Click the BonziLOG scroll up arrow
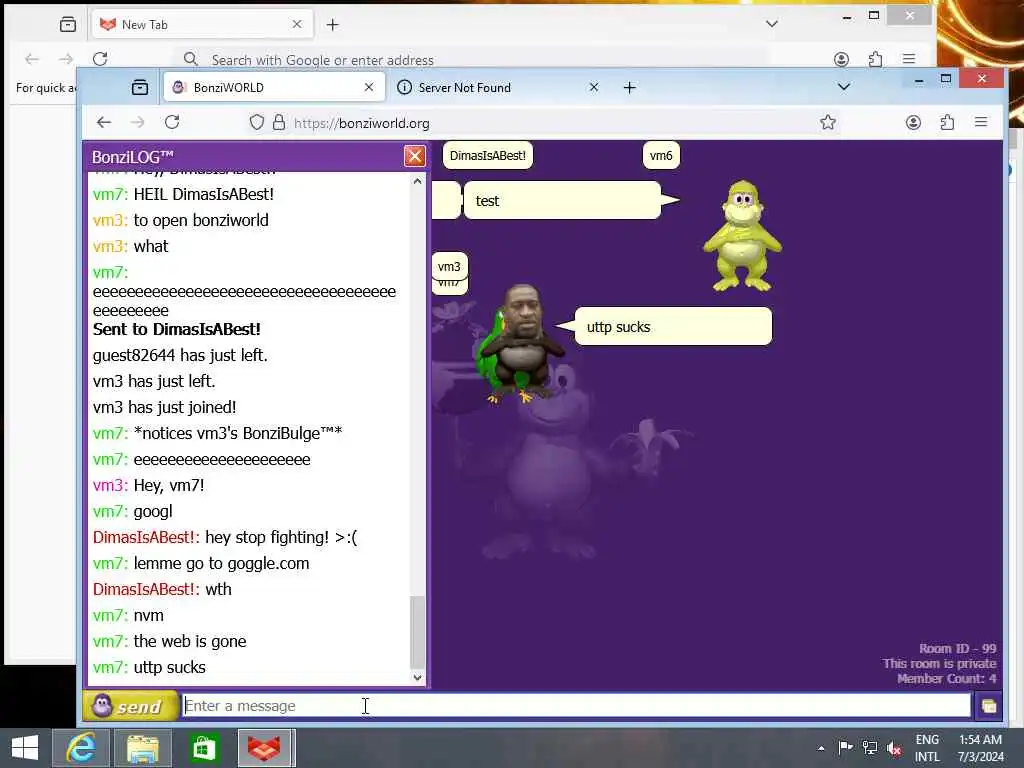Screen dimensions: 1024x768 tap(417, 181)
